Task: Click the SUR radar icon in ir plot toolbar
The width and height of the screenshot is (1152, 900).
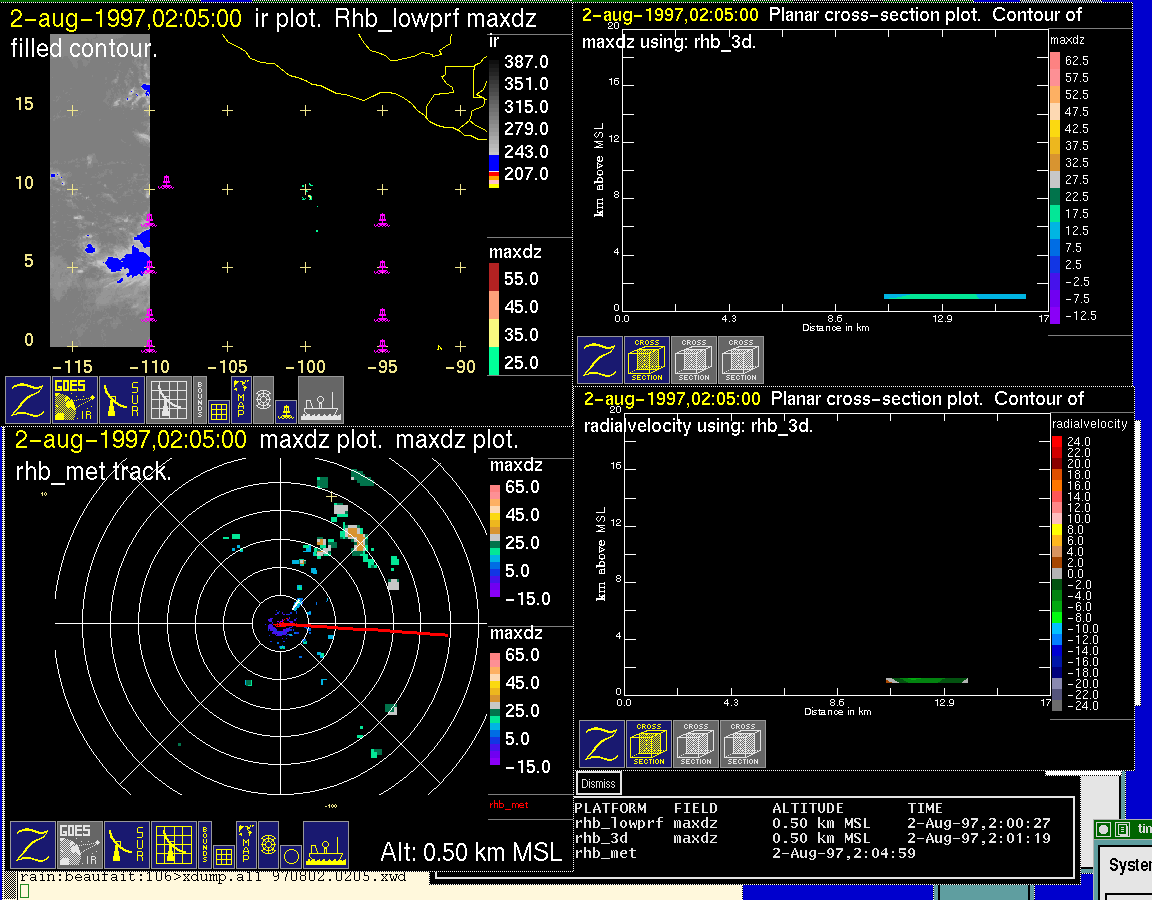Action: pos(123,400)
